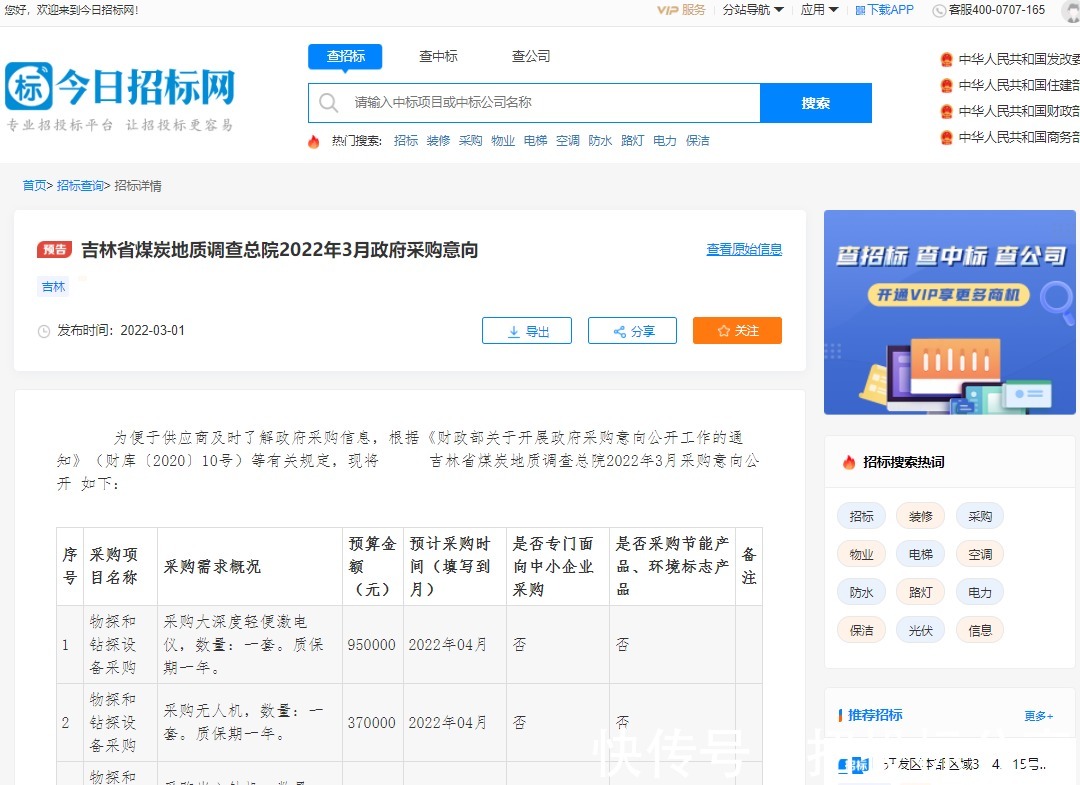Click 电力 pill in 招标搜索热词 panel

click(x=979, y=592)
